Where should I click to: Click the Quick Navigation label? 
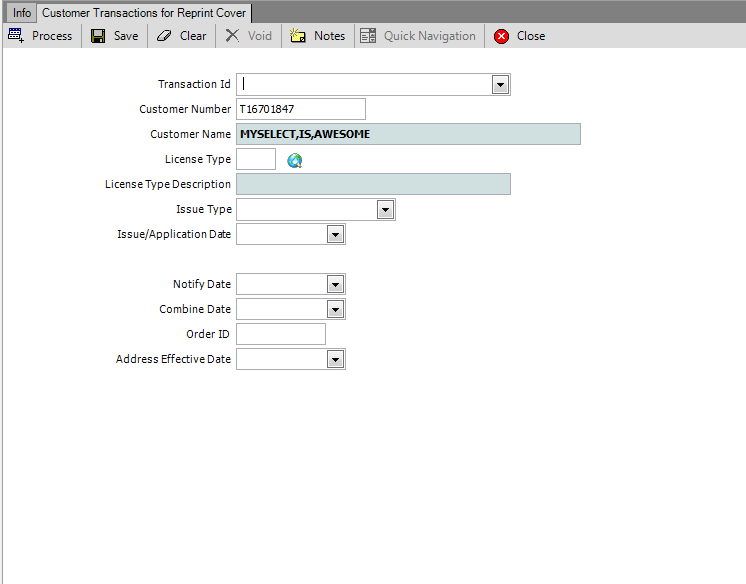click(x=430, y=36)
